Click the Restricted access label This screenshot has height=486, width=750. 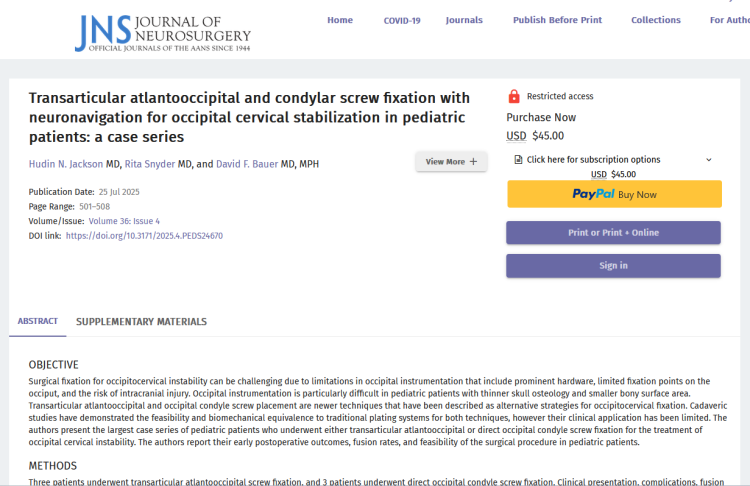(560, 96)
